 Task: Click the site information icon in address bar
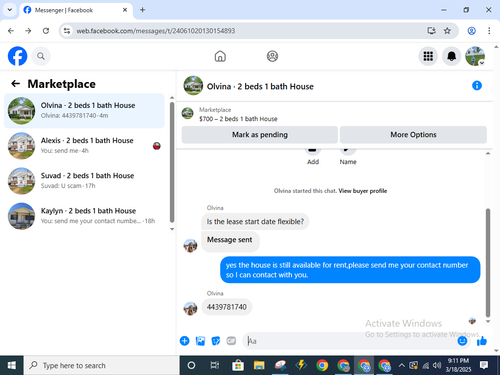coord(67,31)
